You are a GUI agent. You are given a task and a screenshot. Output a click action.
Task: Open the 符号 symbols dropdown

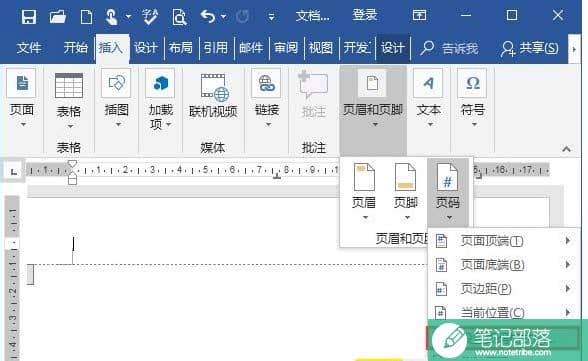coord(472,98)
